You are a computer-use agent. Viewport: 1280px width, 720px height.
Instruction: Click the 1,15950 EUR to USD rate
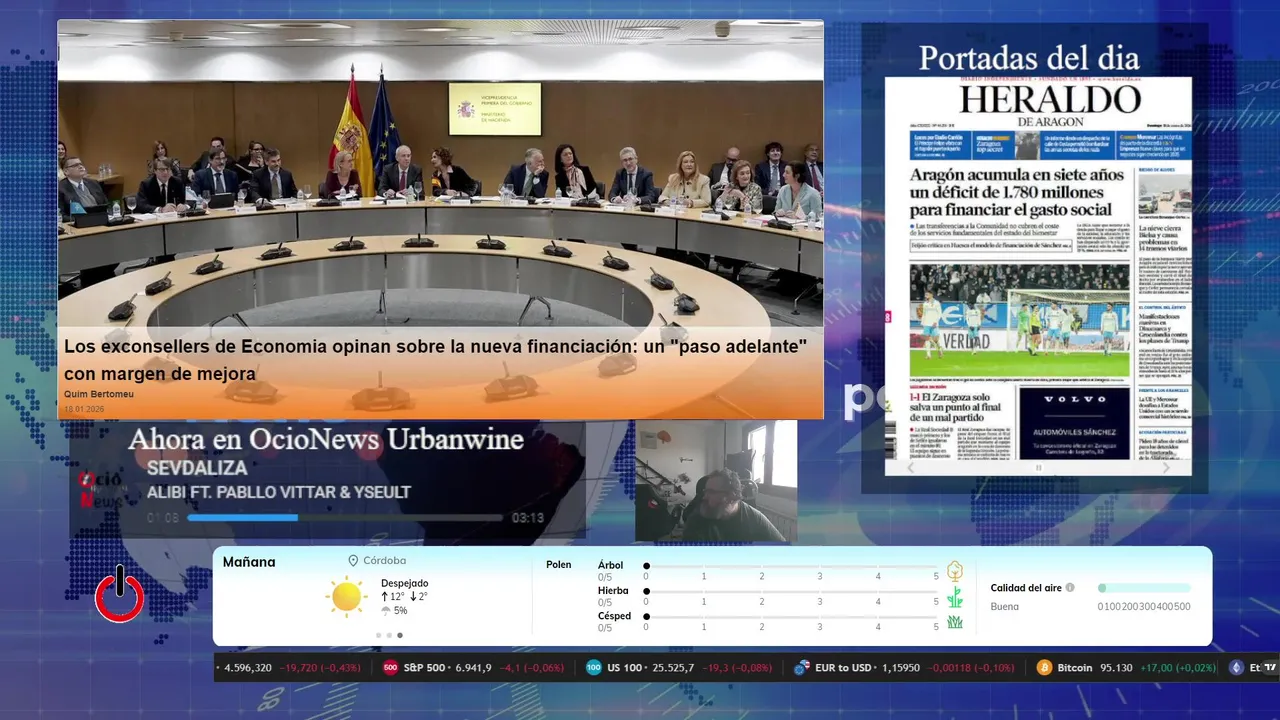pos(900,668)
